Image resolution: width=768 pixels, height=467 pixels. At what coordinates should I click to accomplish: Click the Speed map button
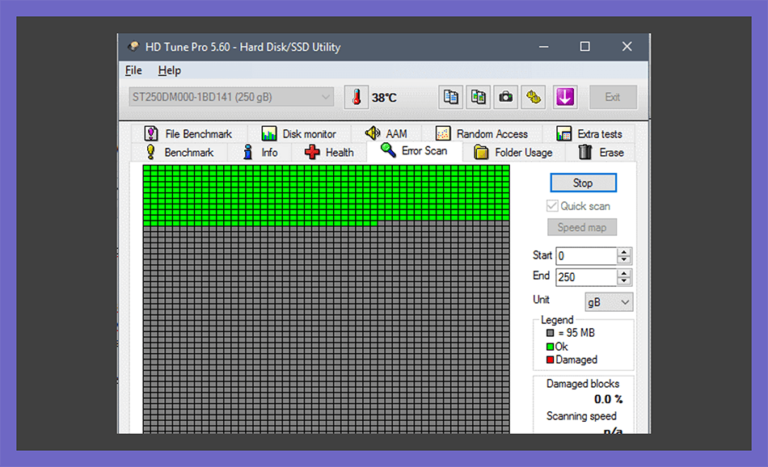click(582, 227)
